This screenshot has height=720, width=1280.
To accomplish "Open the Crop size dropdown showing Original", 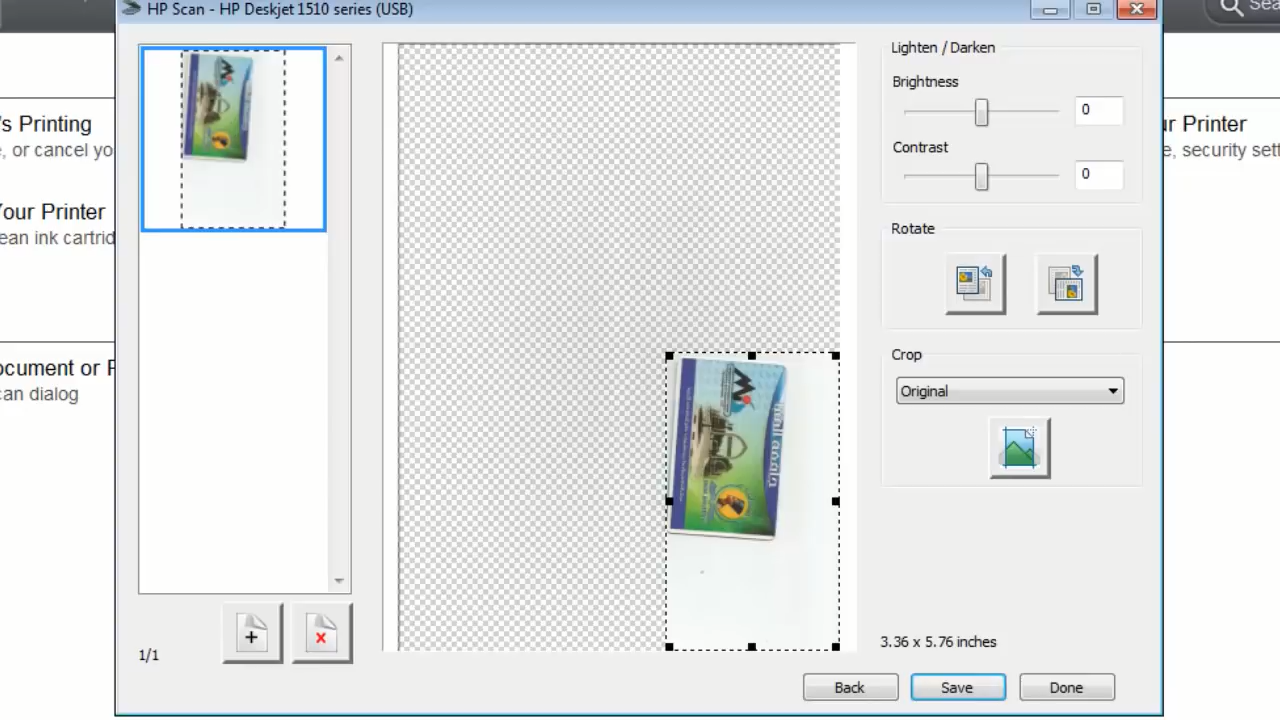I will click(1010, 391).
